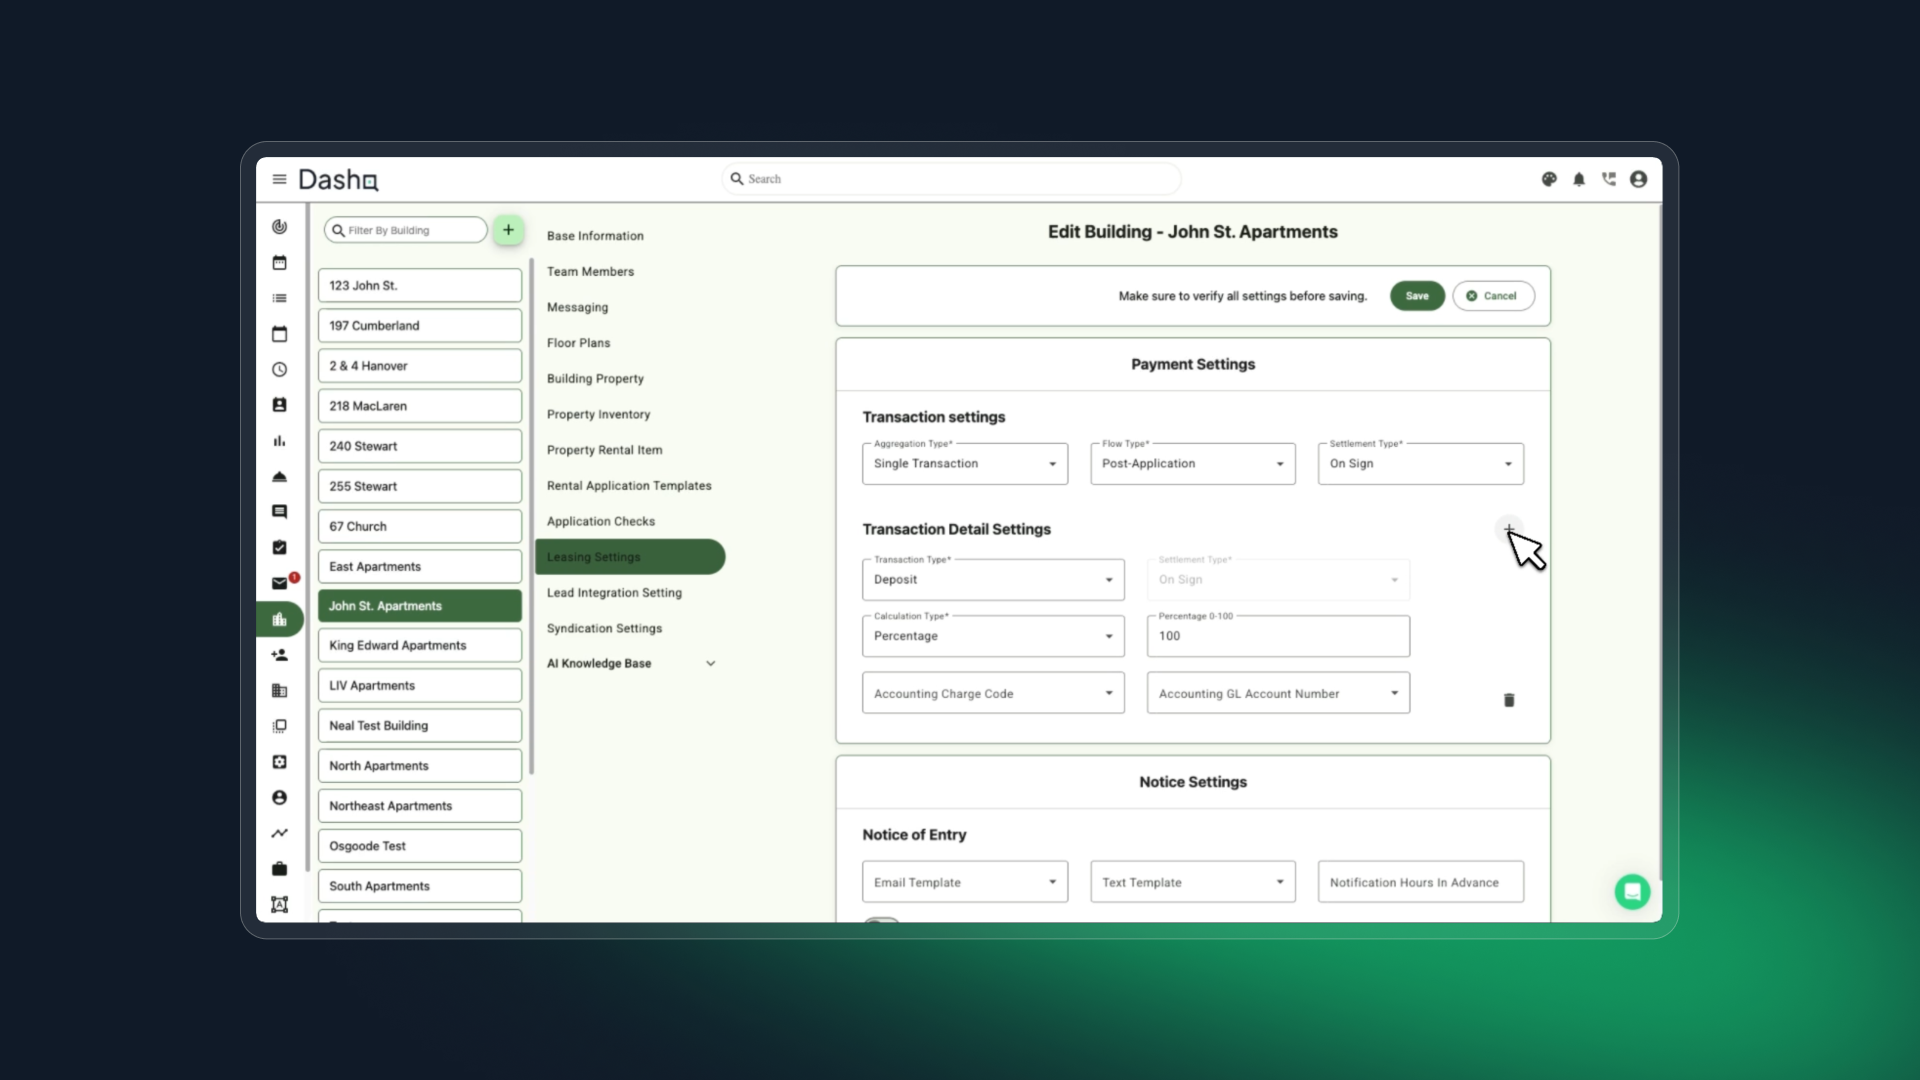Viewport: 1920px width, 1080px height.
Task: Open the theme palette icon in top bar
Action: click(x=1549, y=179)
